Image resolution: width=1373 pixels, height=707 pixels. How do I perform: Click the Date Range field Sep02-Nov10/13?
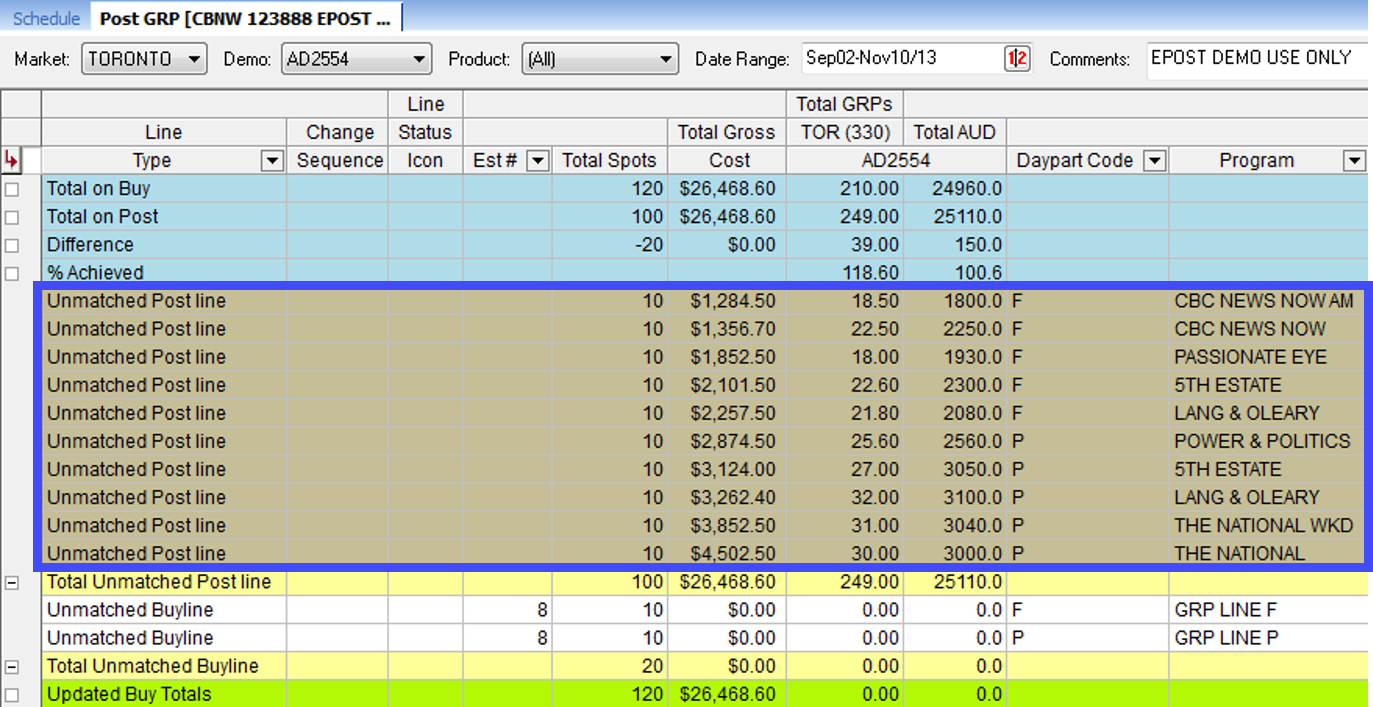pyautogui.click(x=901, y=58)
